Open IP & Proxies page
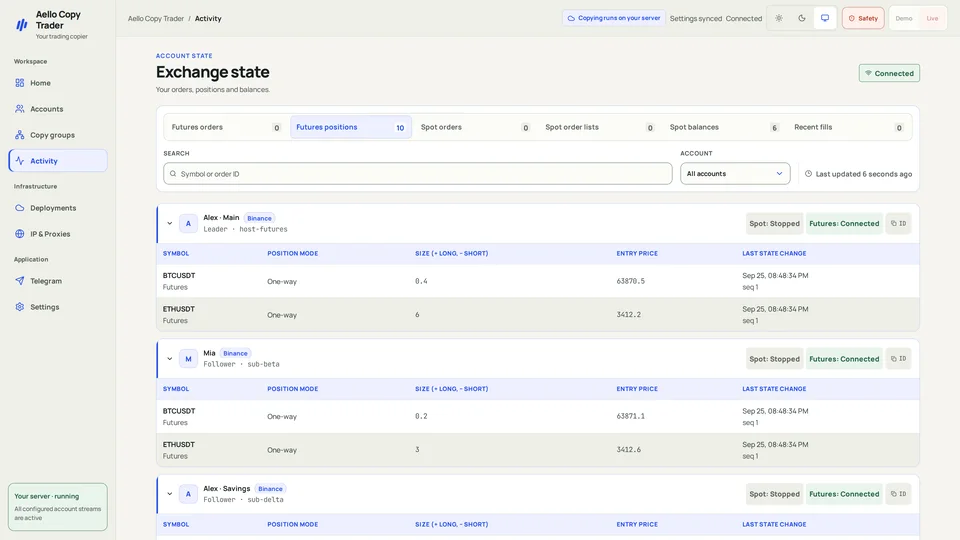960x540 pixels. (58, 234)
